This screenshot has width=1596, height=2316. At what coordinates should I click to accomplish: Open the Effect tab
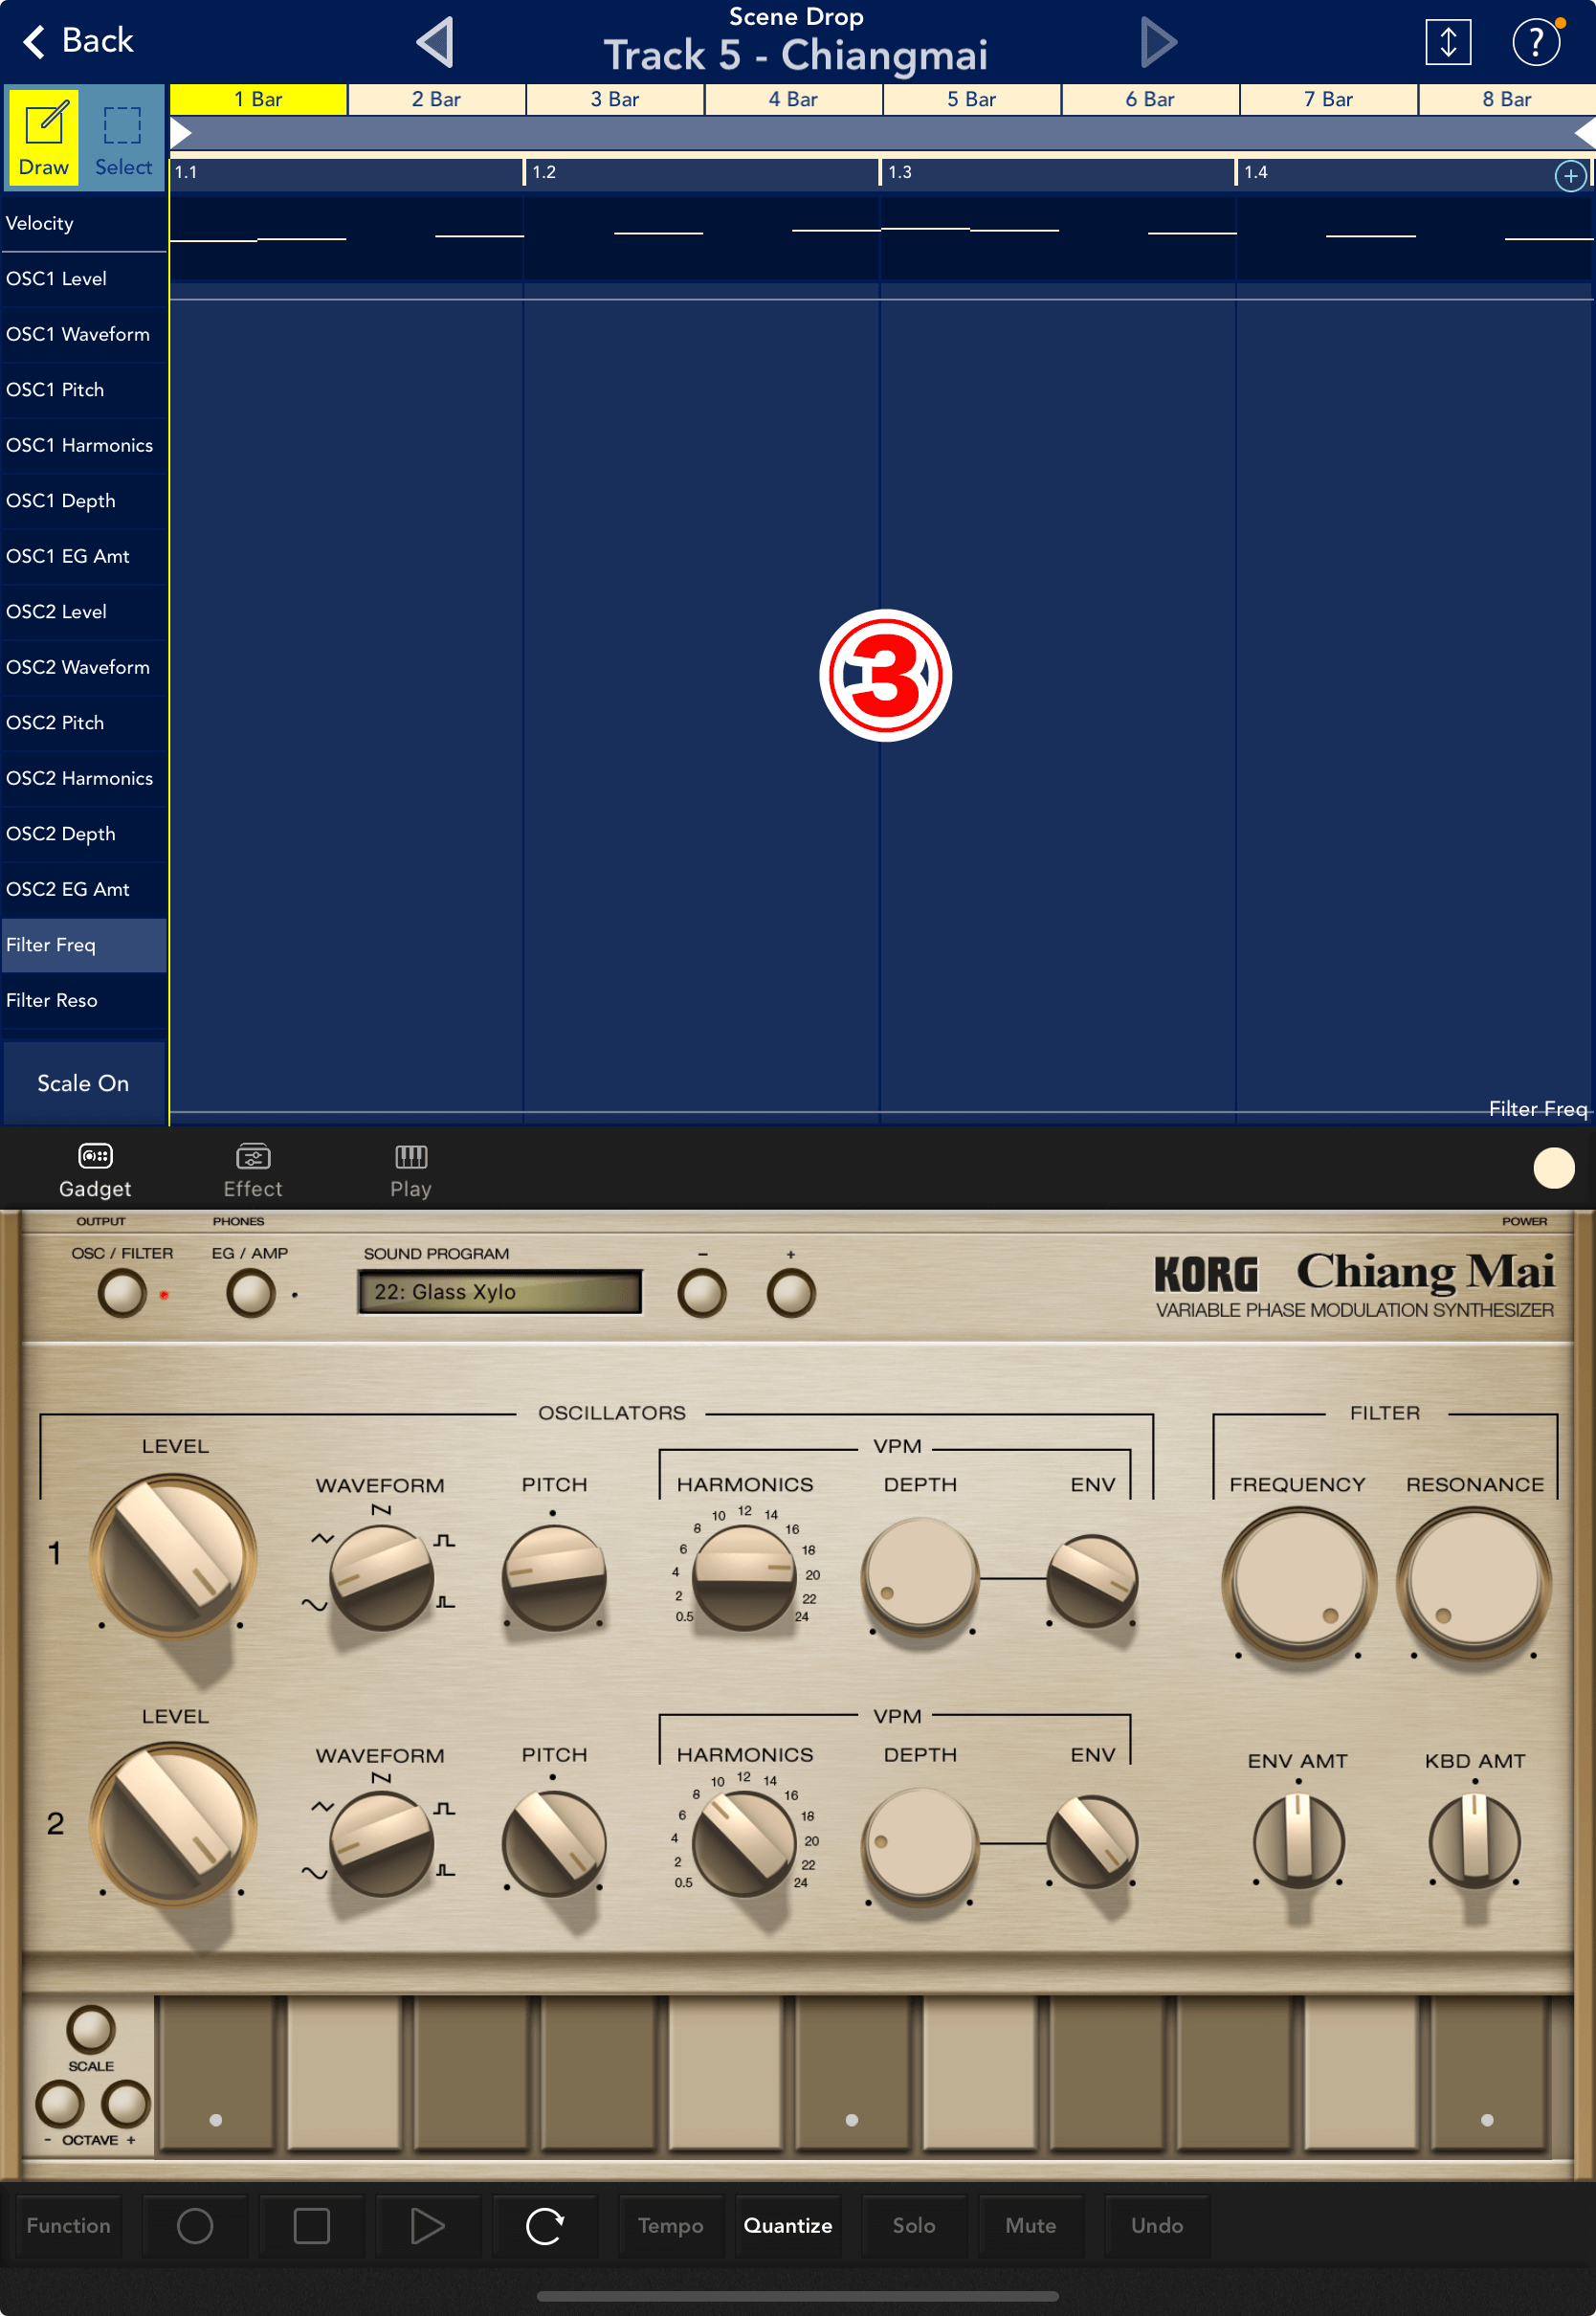253,1170
